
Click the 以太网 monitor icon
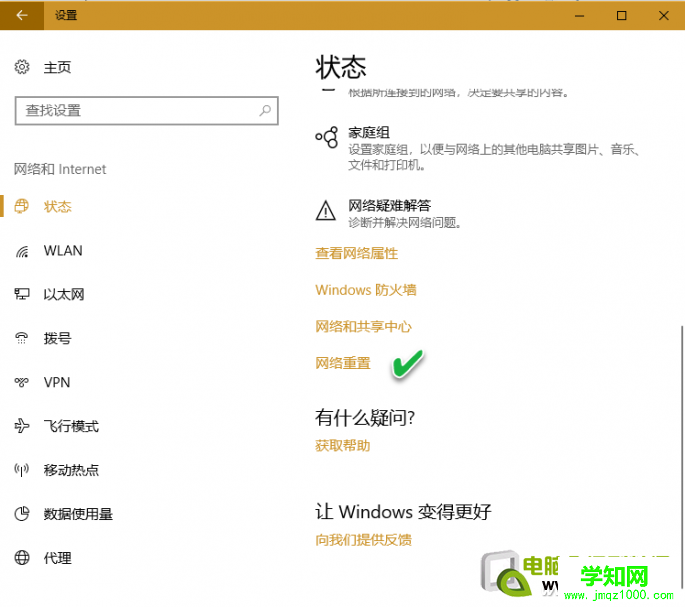tap(22, 294)
